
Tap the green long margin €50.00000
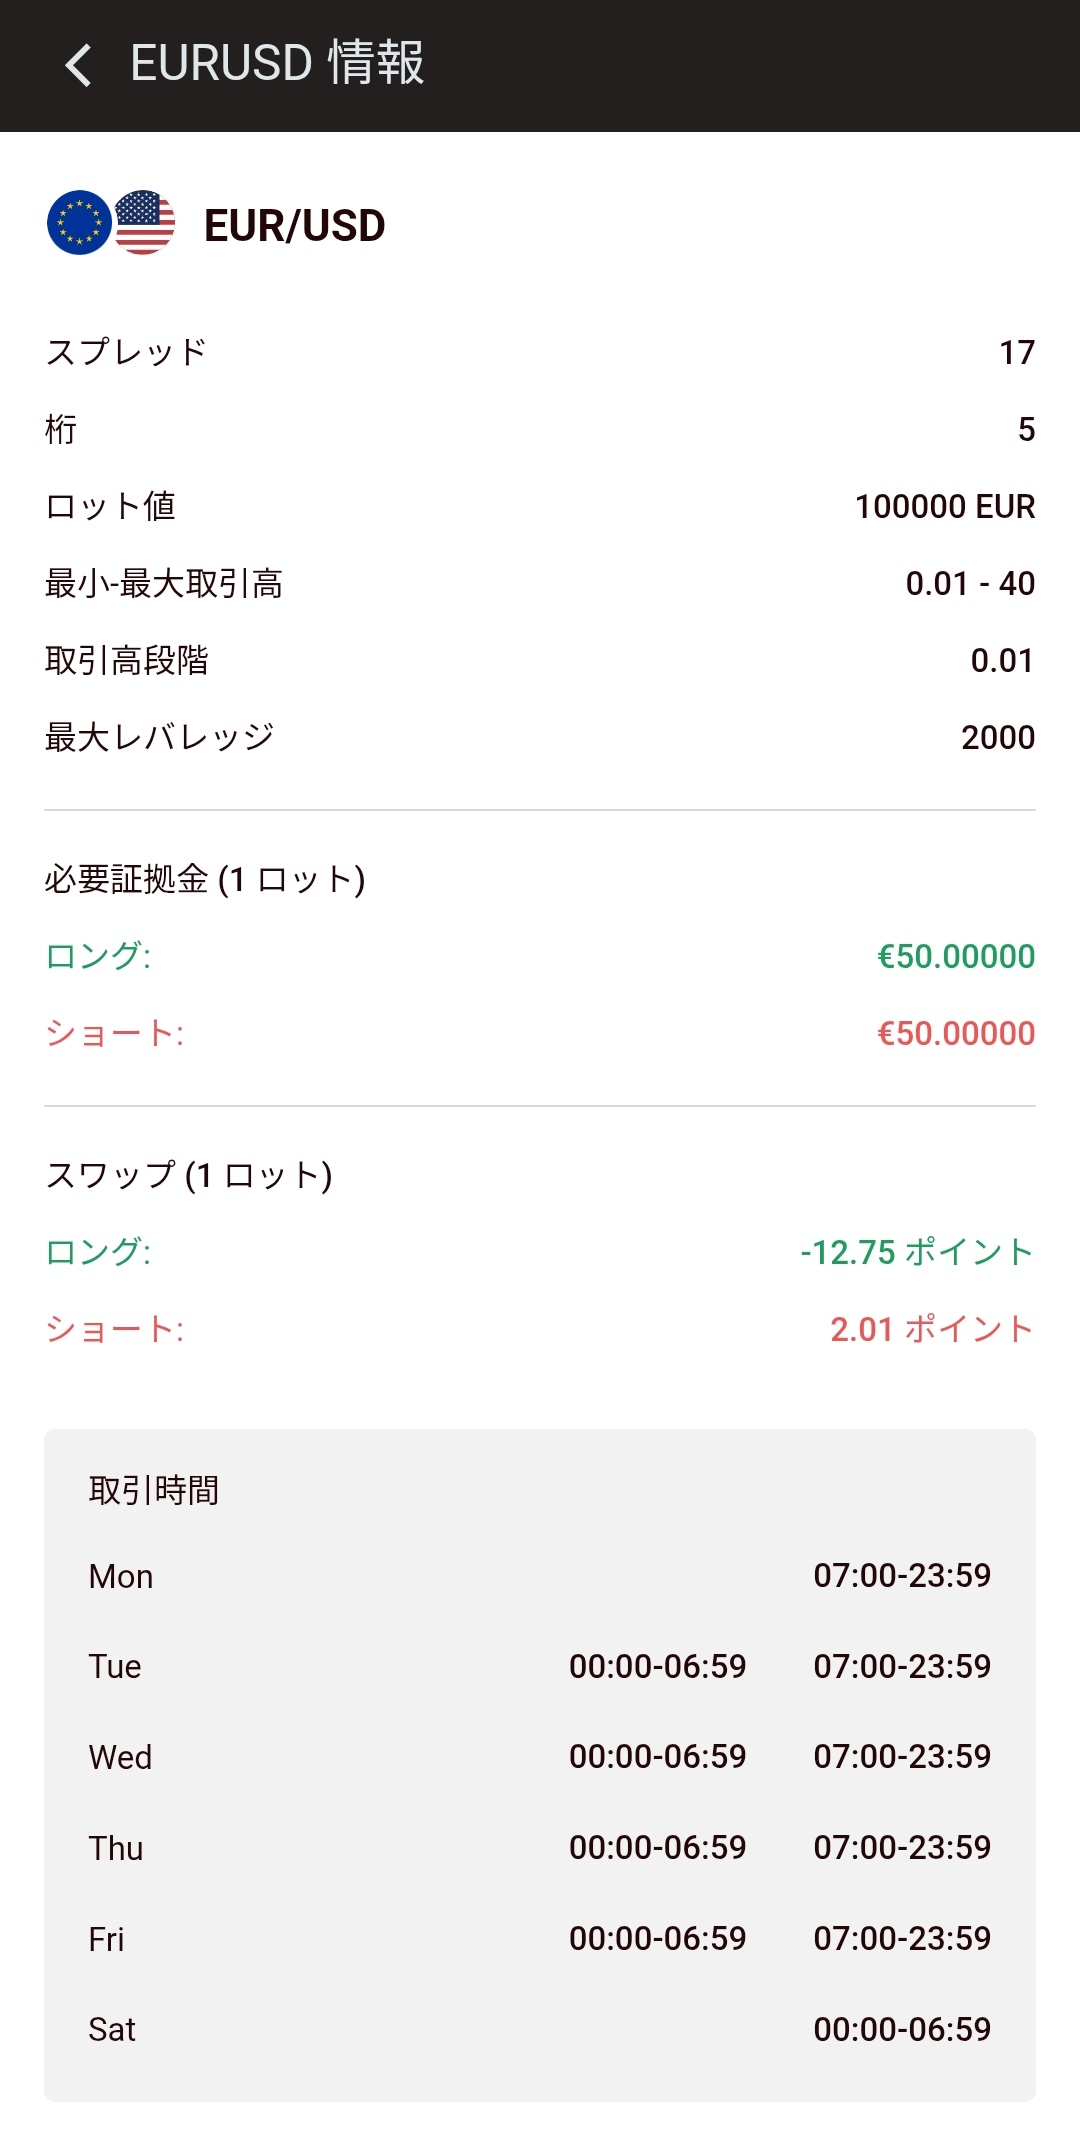[955, 956]
